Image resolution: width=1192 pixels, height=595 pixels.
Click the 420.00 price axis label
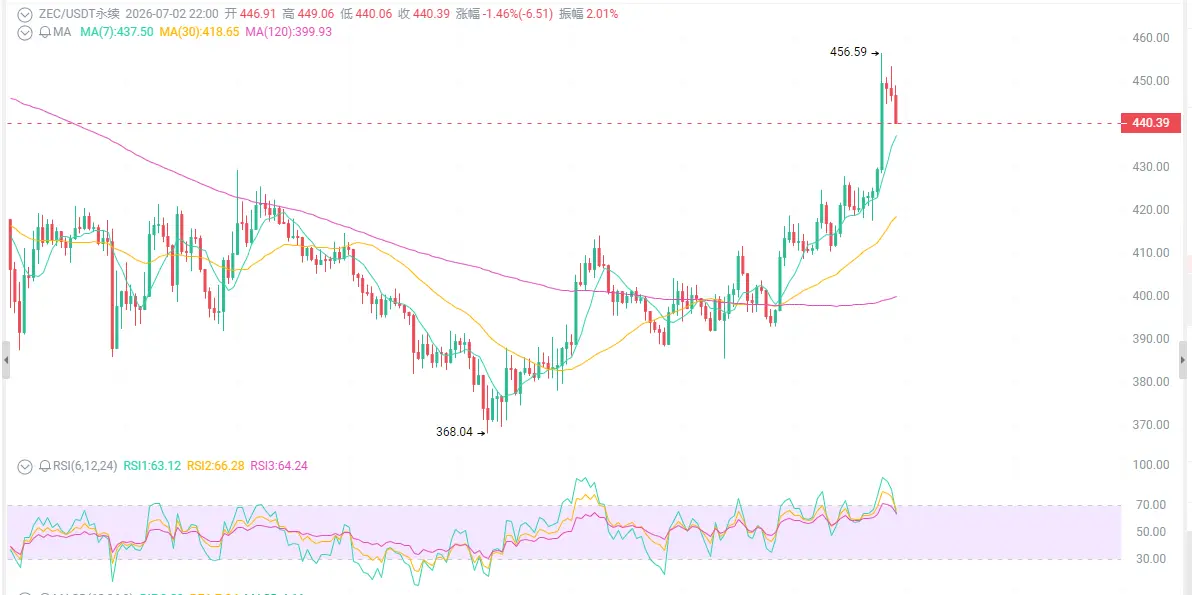[x=1149, y=210]
